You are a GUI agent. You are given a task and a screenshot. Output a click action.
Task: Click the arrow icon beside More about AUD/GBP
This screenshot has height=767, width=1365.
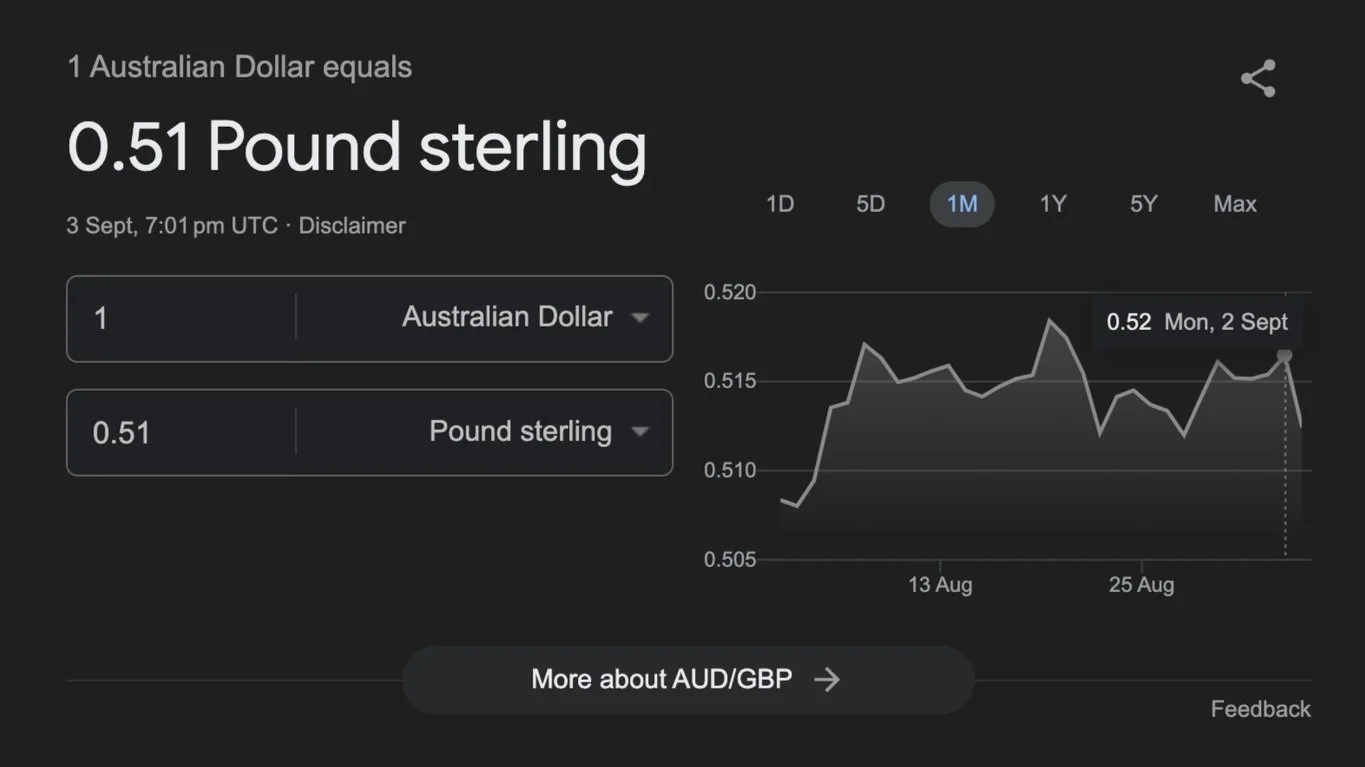point(827,680)
